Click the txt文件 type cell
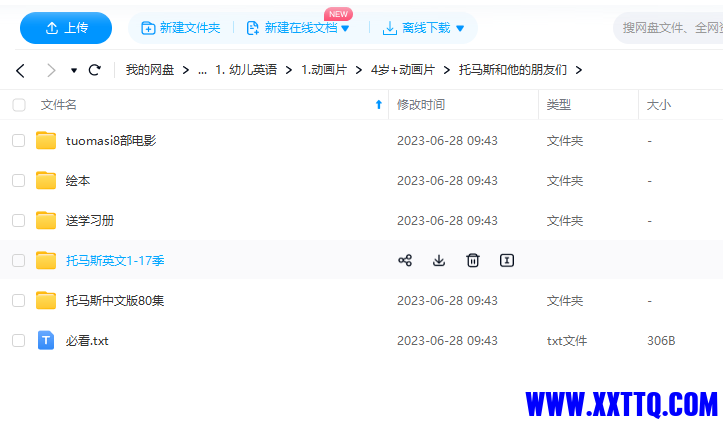Viewport: 723px width, 424px height. point(567,341)
